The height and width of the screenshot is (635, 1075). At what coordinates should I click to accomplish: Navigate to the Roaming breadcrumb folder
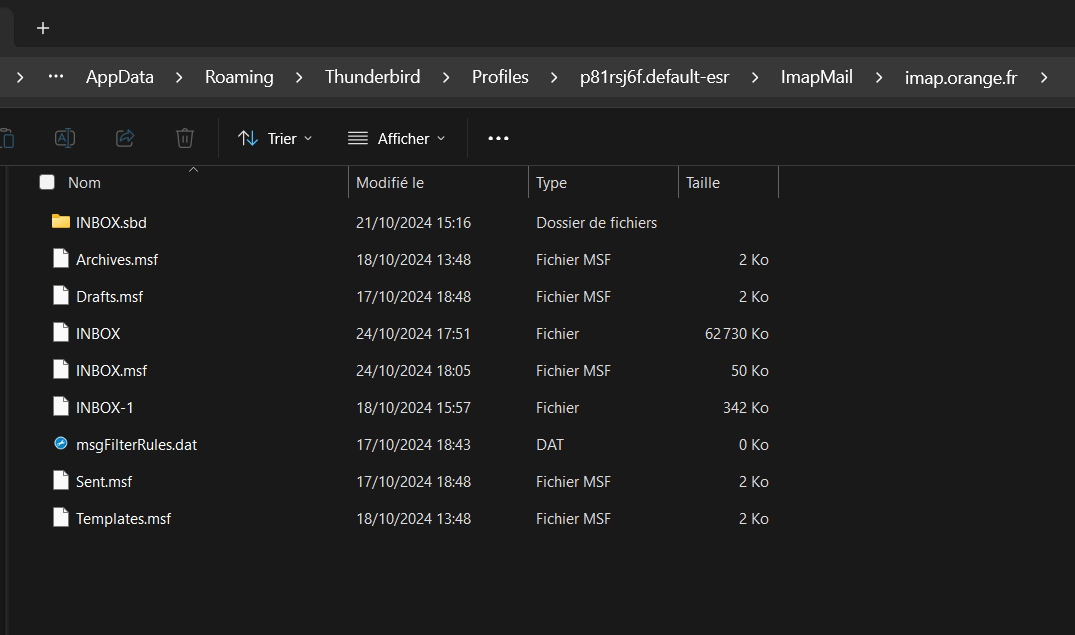tap(239, 77)
